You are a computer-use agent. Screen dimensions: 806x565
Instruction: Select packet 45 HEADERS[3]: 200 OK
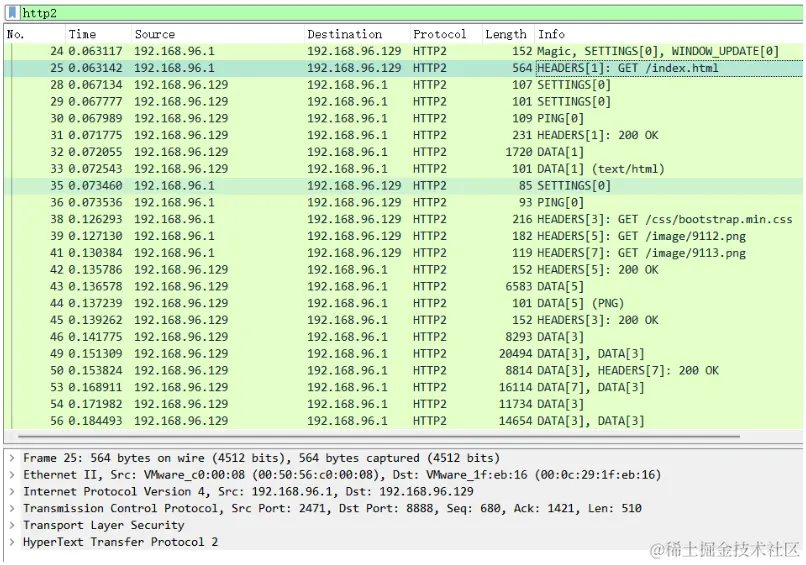(403, 320)
